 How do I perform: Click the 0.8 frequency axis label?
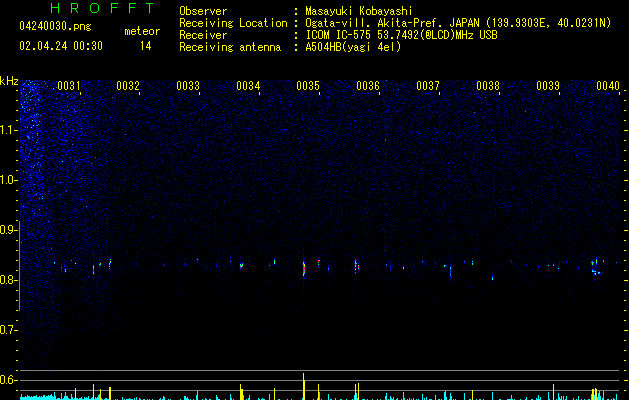click(8, 280)
